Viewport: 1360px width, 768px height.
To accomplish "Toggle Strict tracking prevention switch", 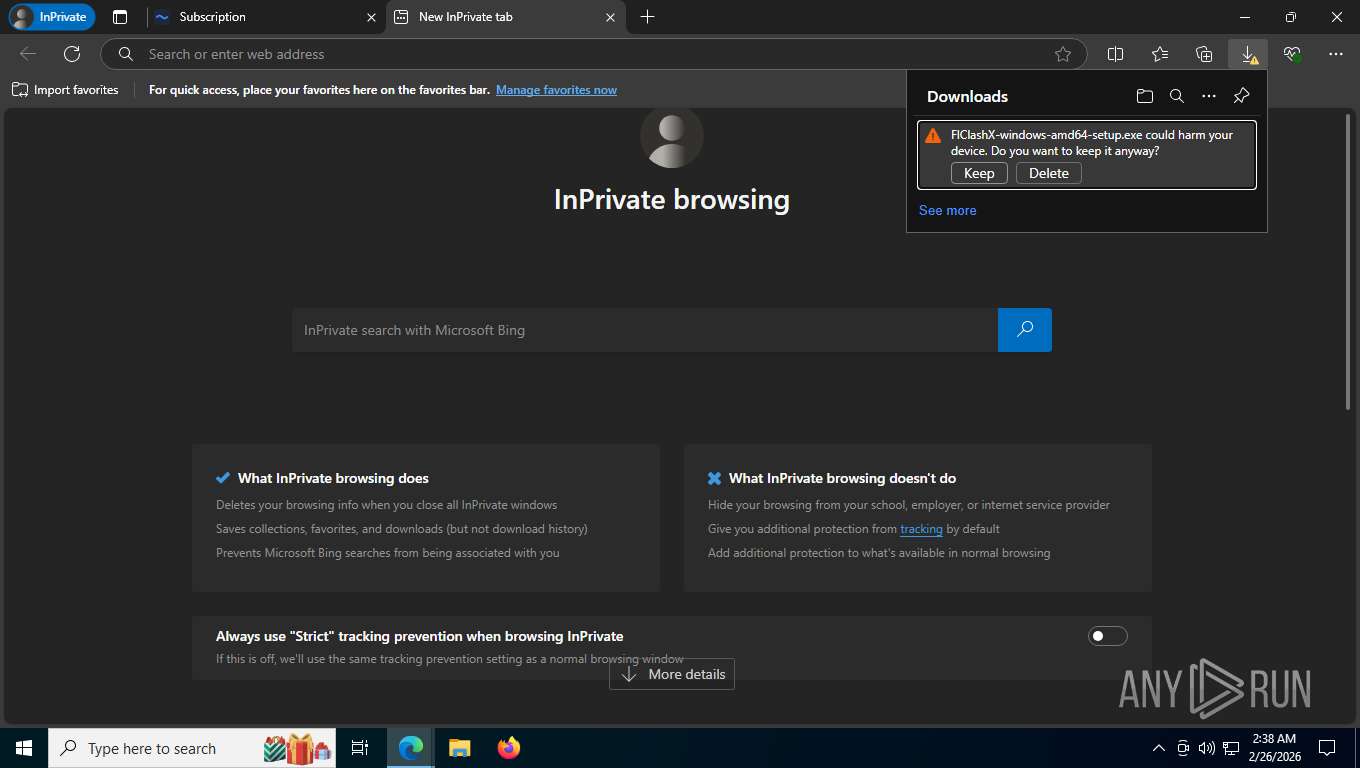I will pos(1107,636).
